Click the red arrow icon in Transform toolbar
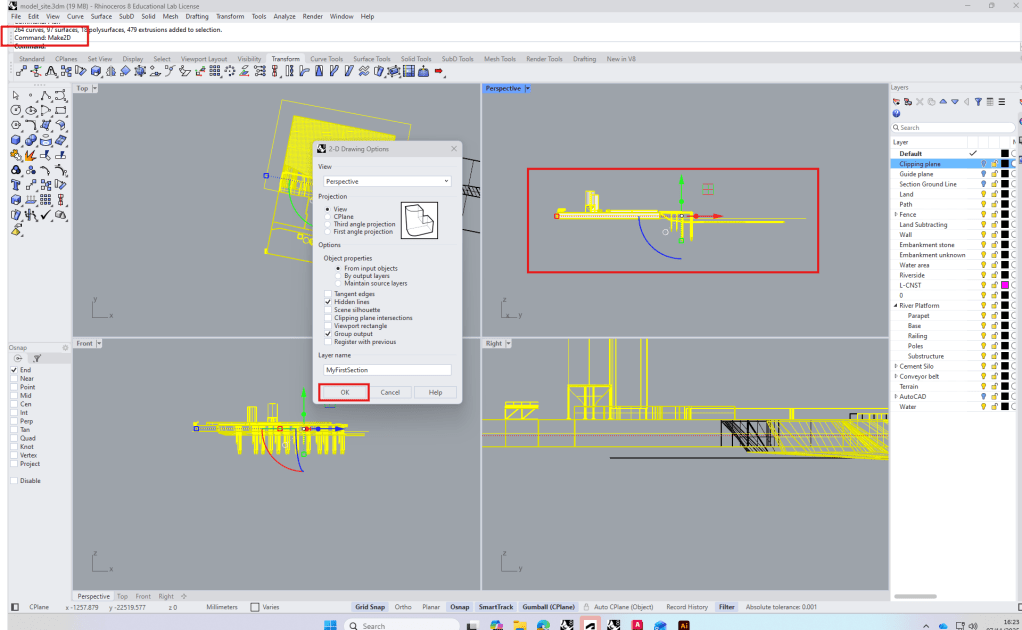 pos(438,72)
